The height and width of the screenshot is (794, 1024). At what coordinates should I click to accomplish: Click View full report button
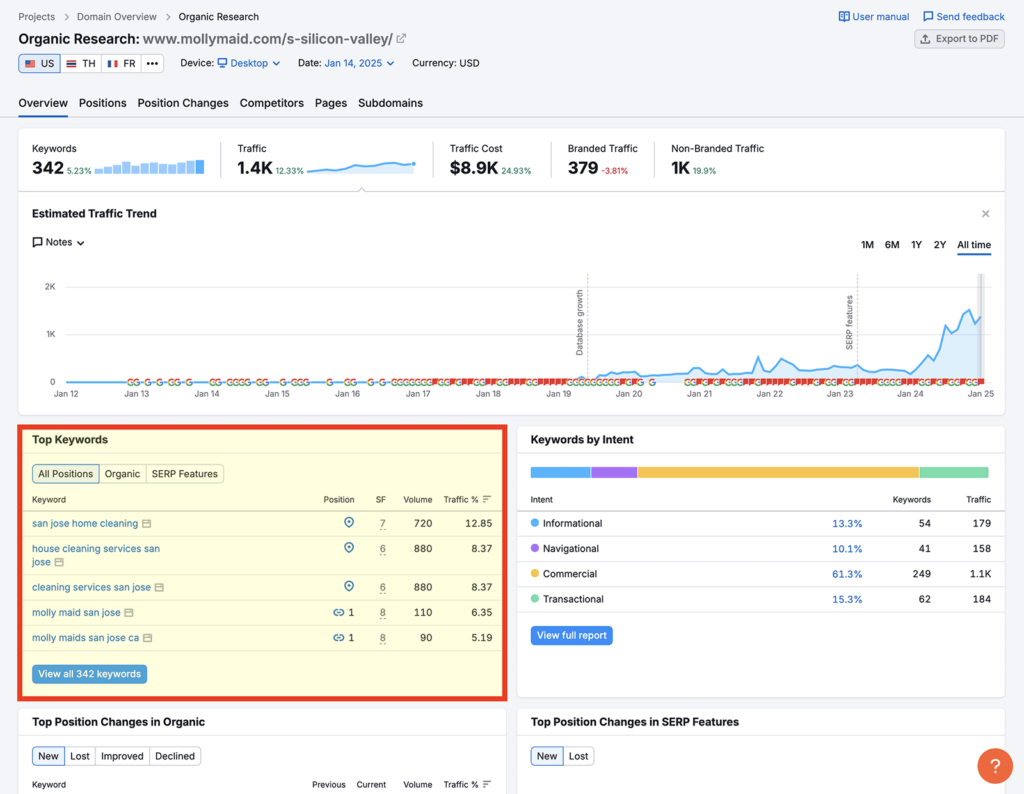pos(571,635)
